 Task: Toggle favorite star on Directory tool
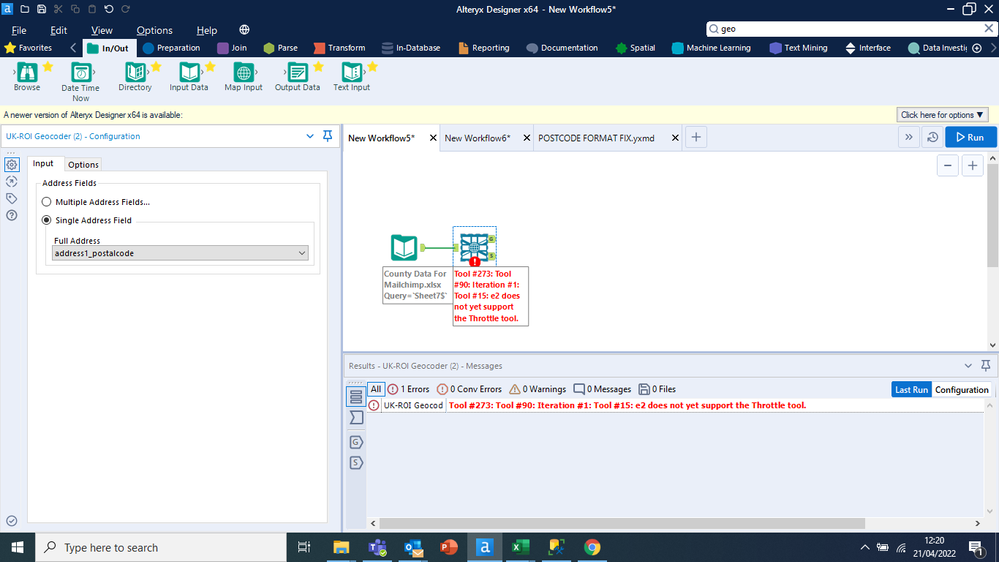(x=156, y=66)
